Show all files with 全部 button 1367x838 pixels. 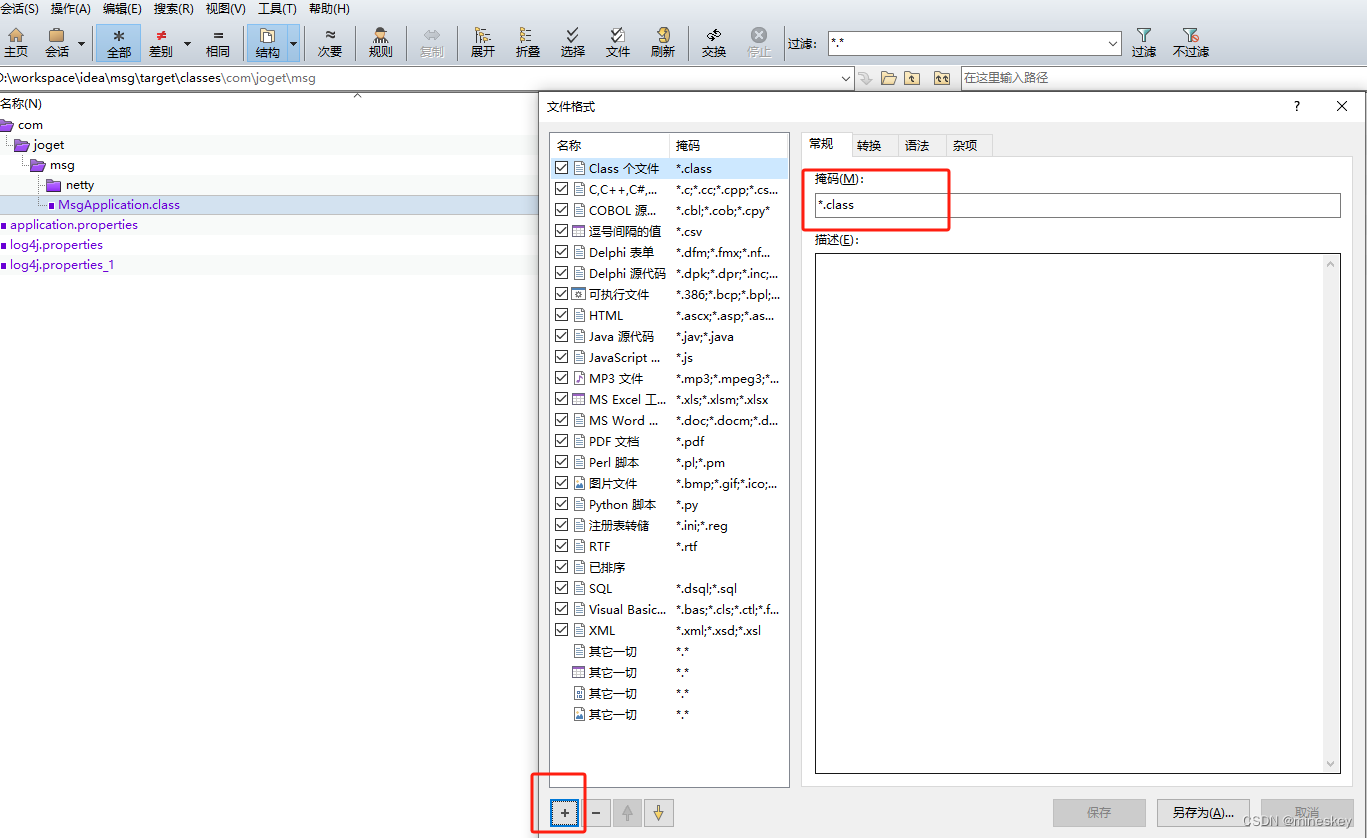(119, 43)
